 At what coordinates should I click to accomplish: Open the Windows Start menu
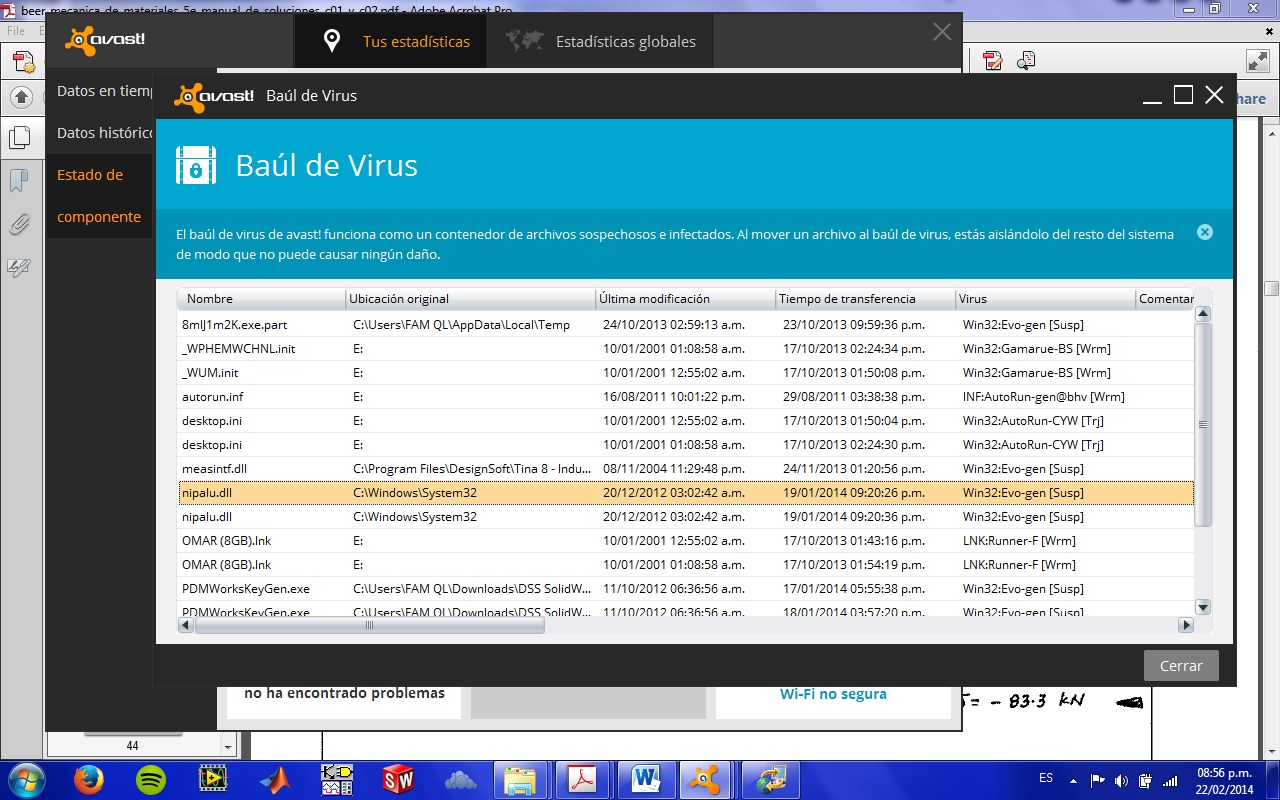pyautogui.click(x=25, y=780)
